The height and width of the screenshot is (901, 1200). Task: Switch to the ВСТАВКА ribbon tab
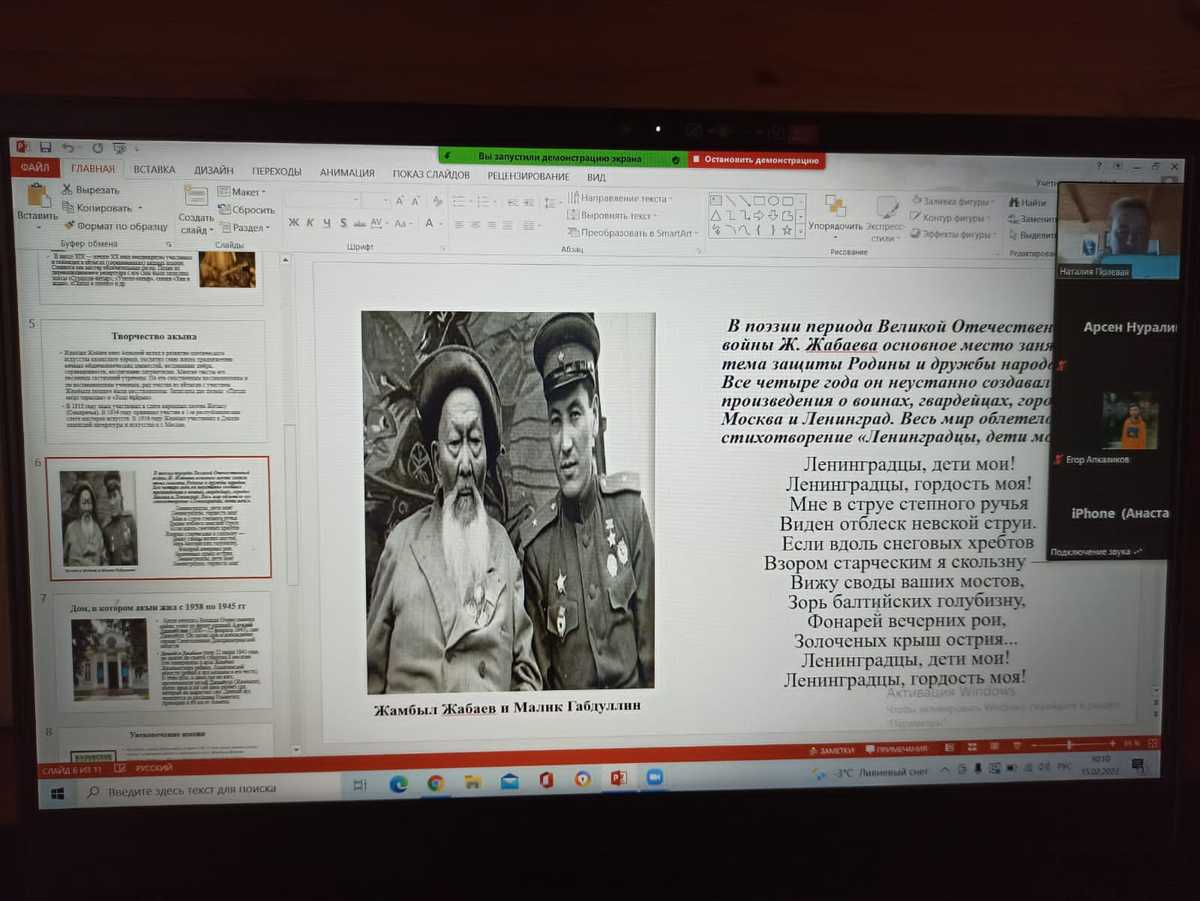pyautogui.click(x=154, y=171)
